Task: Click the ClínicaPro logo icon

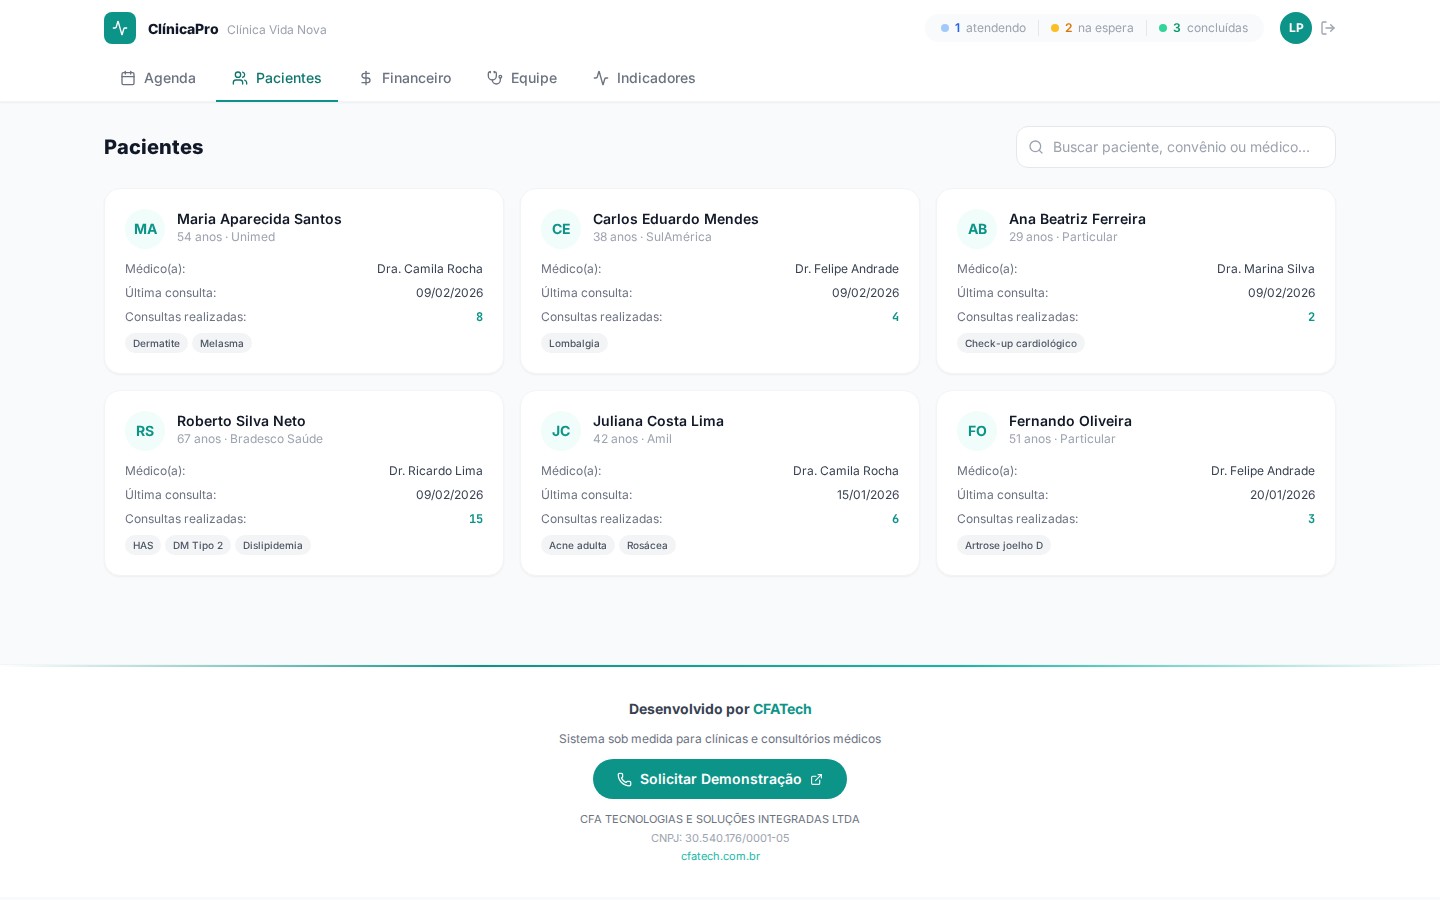Action: pyautogui.click(x=120, y=28)
